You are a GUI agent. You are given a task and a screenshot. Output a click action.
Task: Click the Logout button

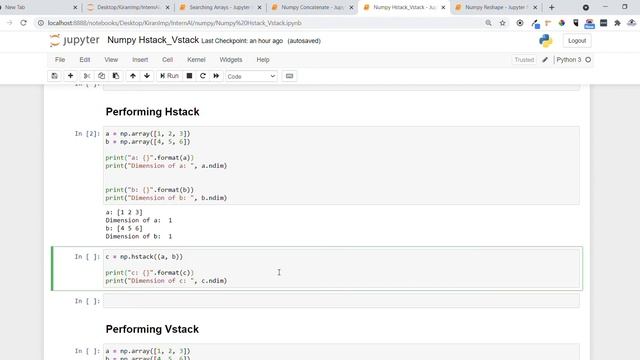[577, 41]
